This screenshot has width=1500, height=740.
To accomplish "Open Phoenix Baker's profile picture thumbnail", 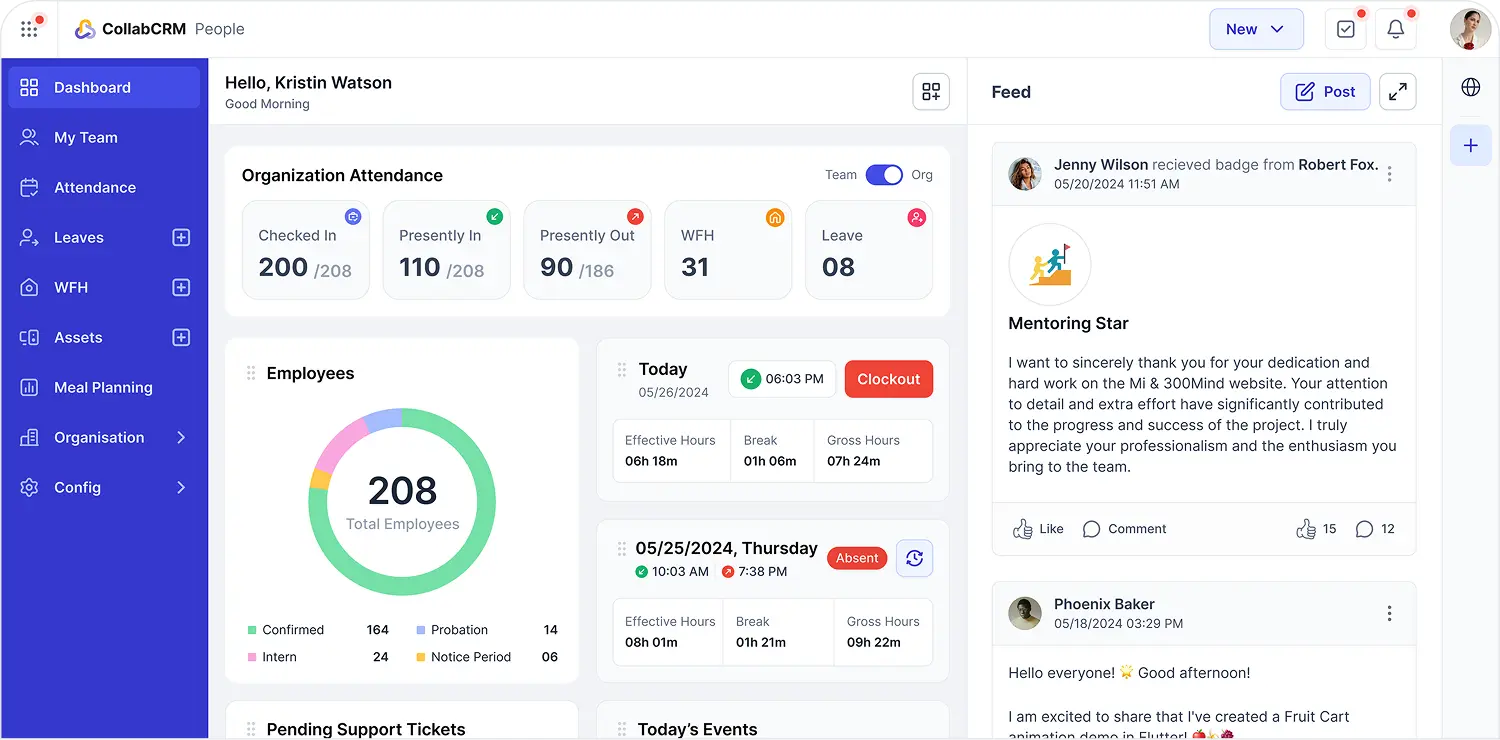I will pos(1025,614).
